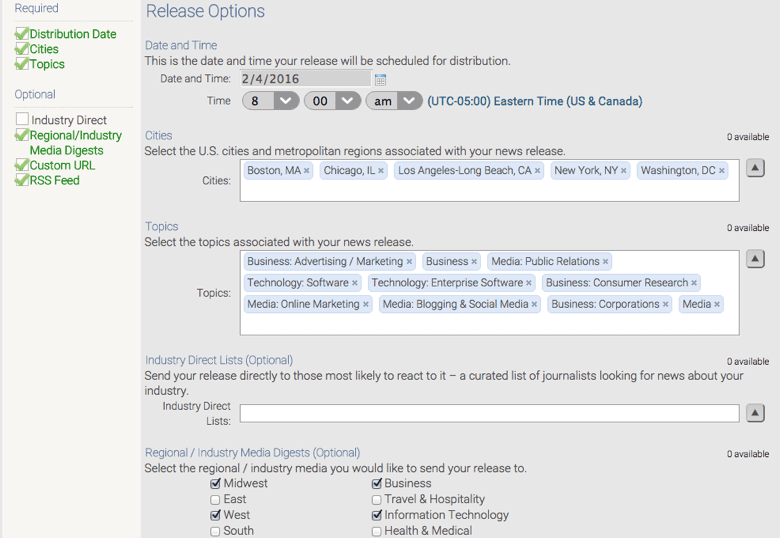This screenshot has height=538, width=780.
Task: Uncheck the Midwest regional digest checkbox
Action: (216, 484)
